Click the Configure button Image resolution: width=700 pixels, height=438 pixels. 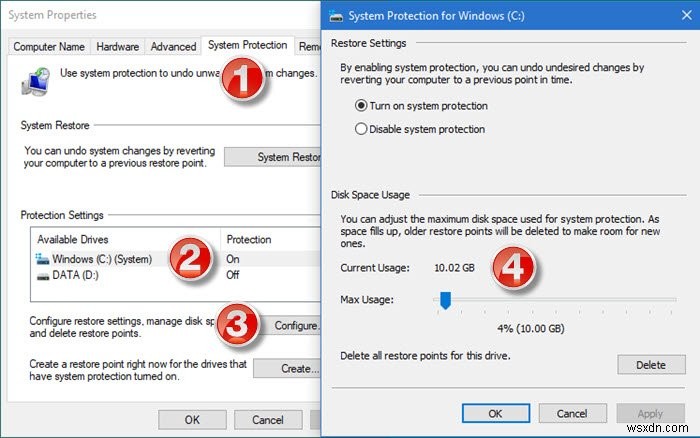(295, 326)
